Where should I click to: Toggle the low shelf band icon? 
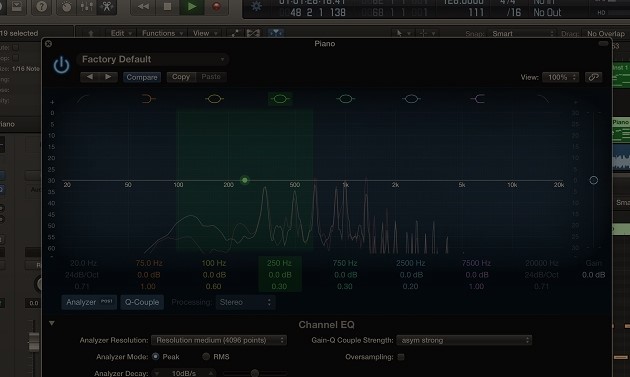tap(148, 98)
